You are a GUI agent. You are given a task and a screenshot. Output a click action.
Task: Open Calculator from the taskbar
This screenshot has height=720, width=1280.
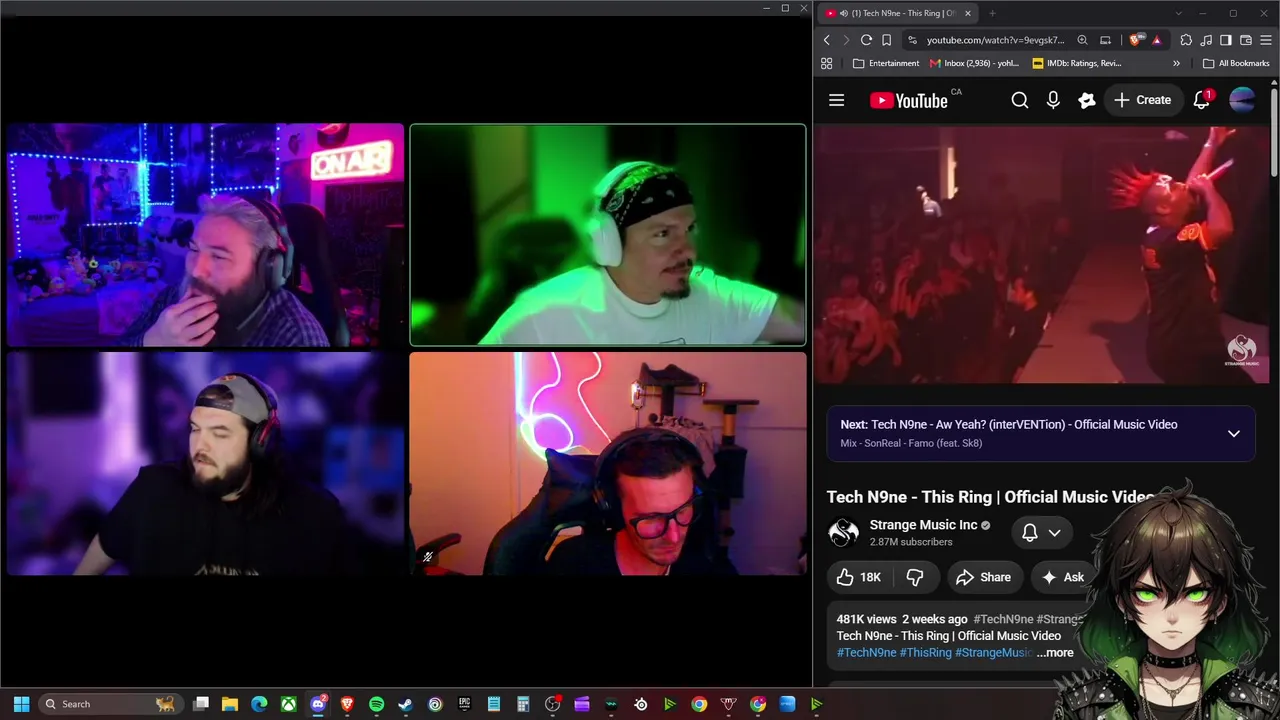(x=523, y=704)
